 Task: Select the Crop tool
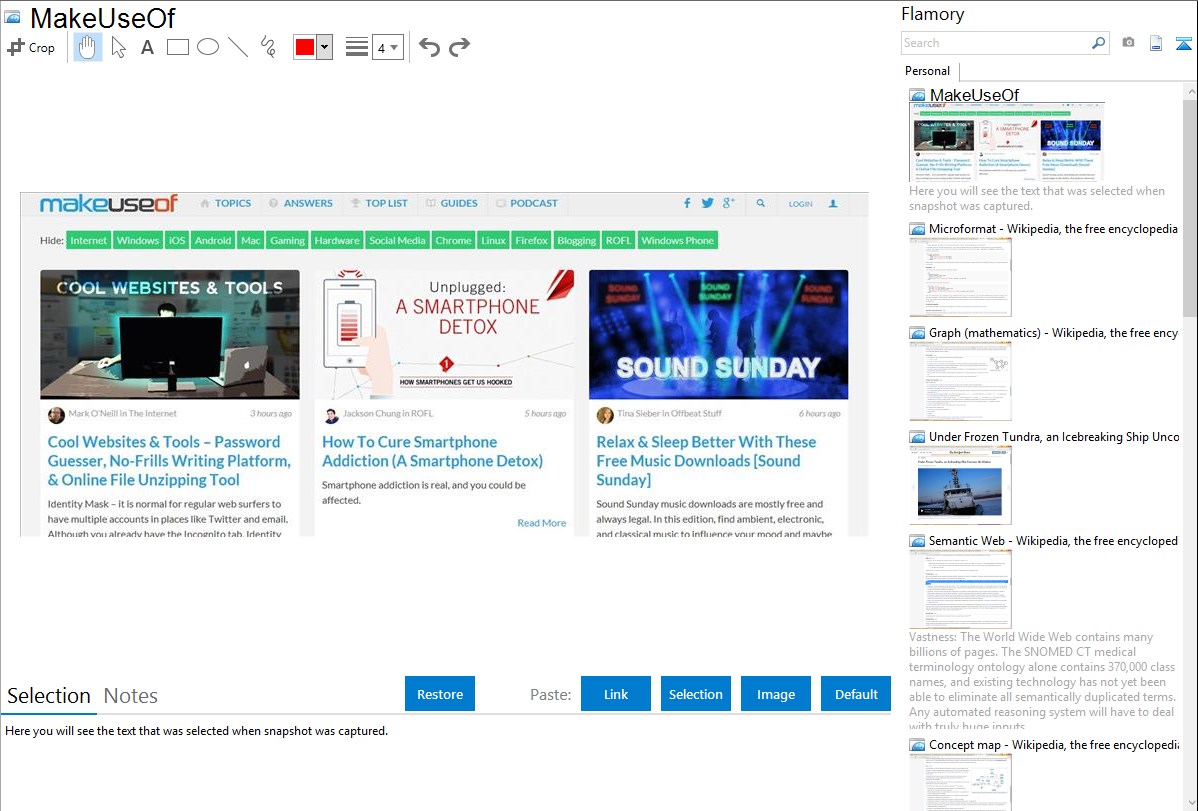[31, 47]
